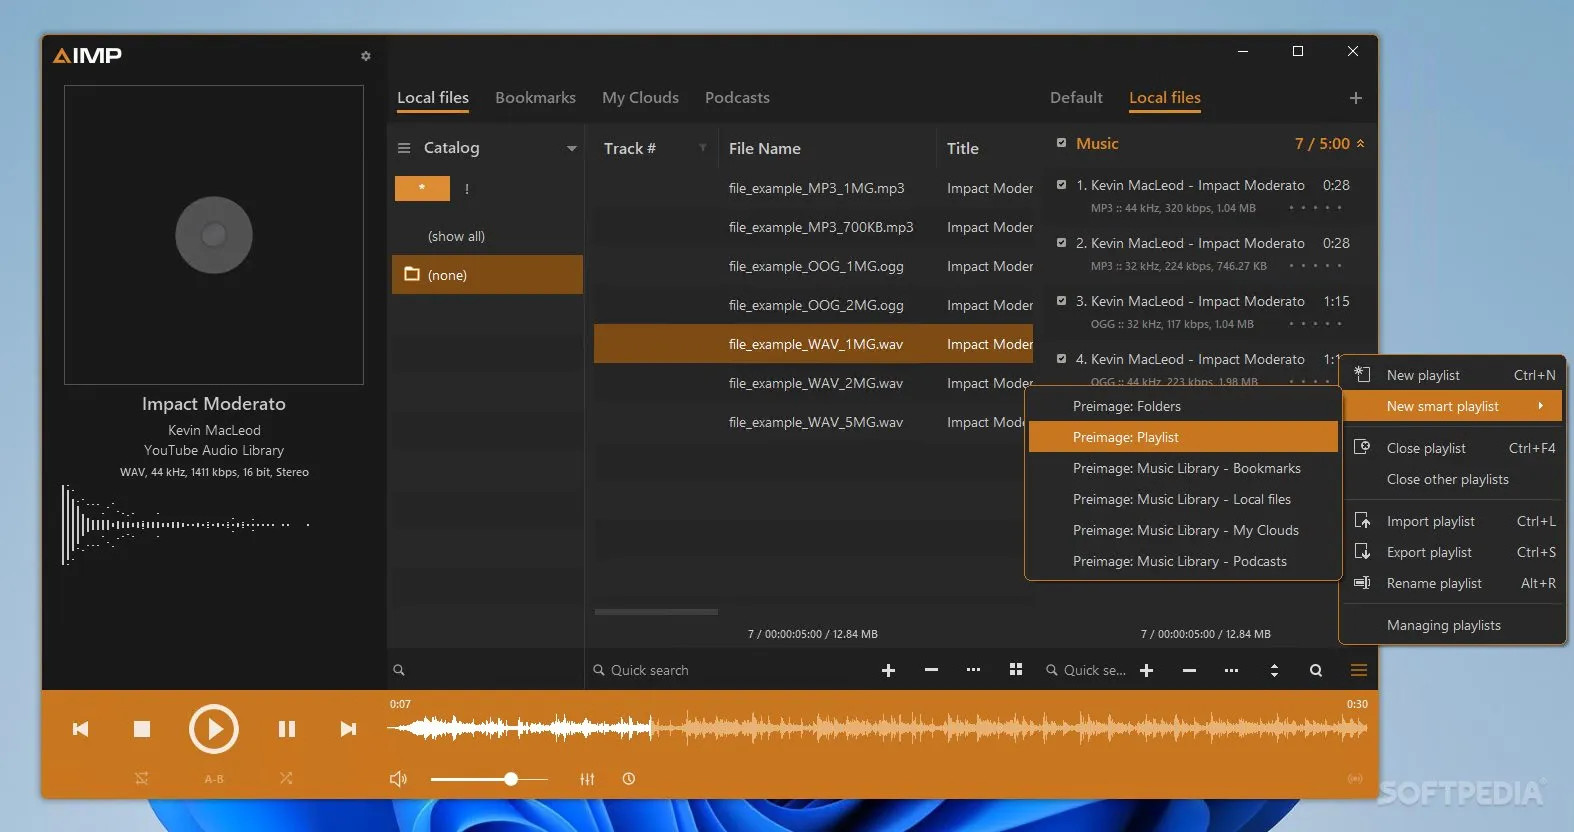Expand the Catalog dropdown arrow
Viewport: 1574px width, 832px height.
point(572,148)
